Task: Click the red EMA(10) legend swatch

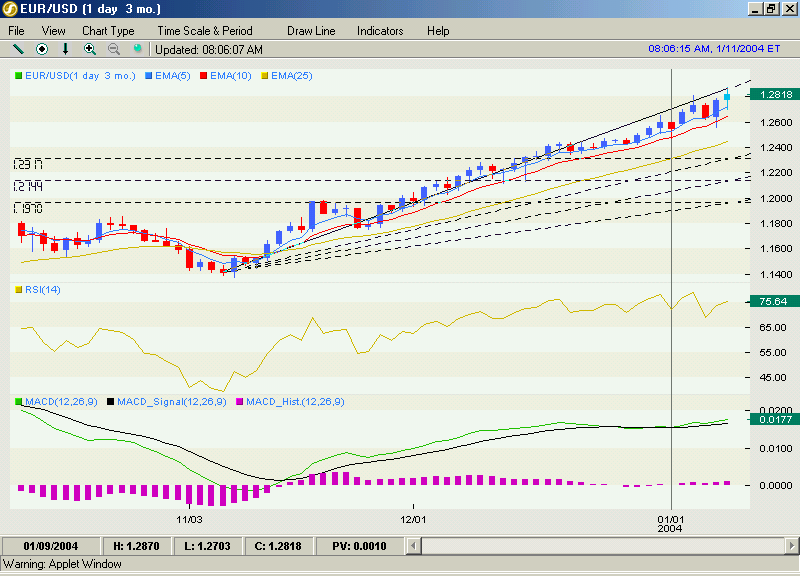Action: coord(204,76)
